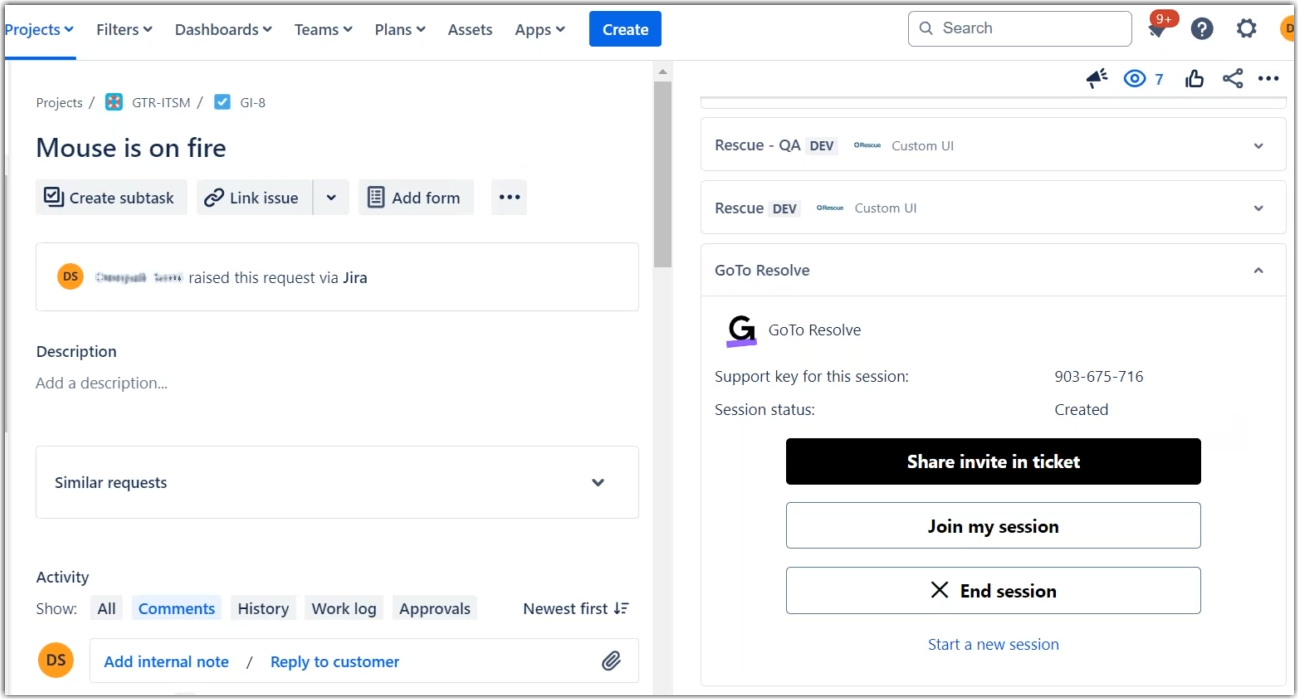
Task: Open the Filters menu
Action: [x=124, y=29]
